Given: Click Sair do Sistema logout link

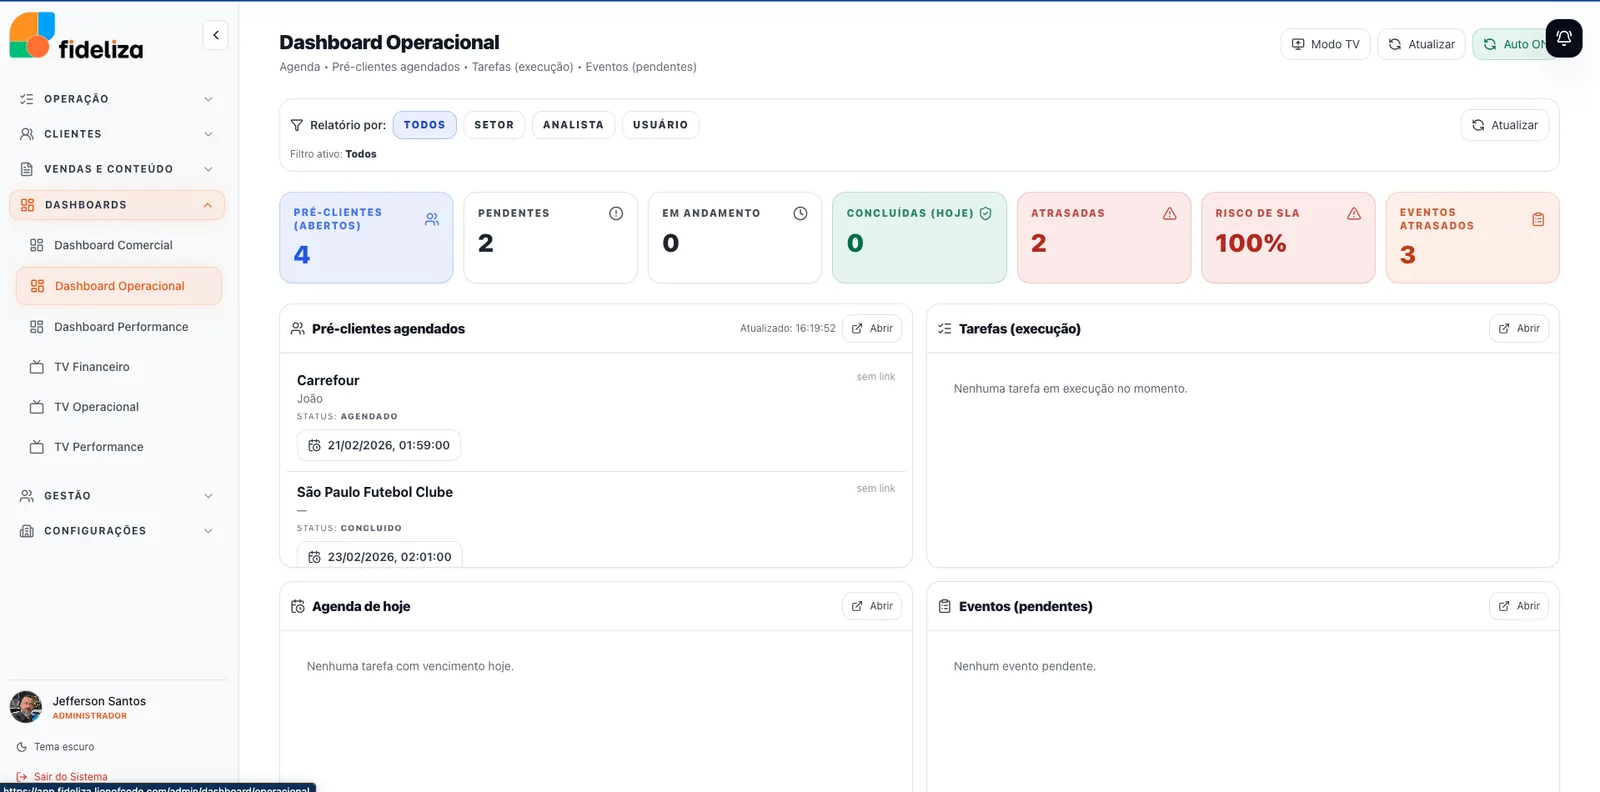Looking at the screenshot, I should coord(62,777).
